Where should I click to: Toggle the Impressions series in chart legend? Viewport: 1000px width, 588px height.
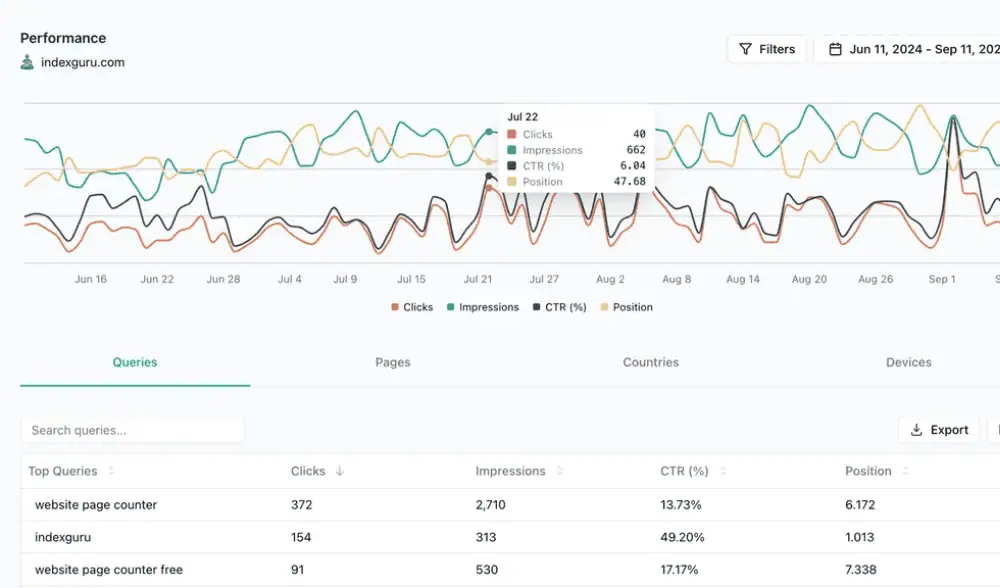point(483,307)
